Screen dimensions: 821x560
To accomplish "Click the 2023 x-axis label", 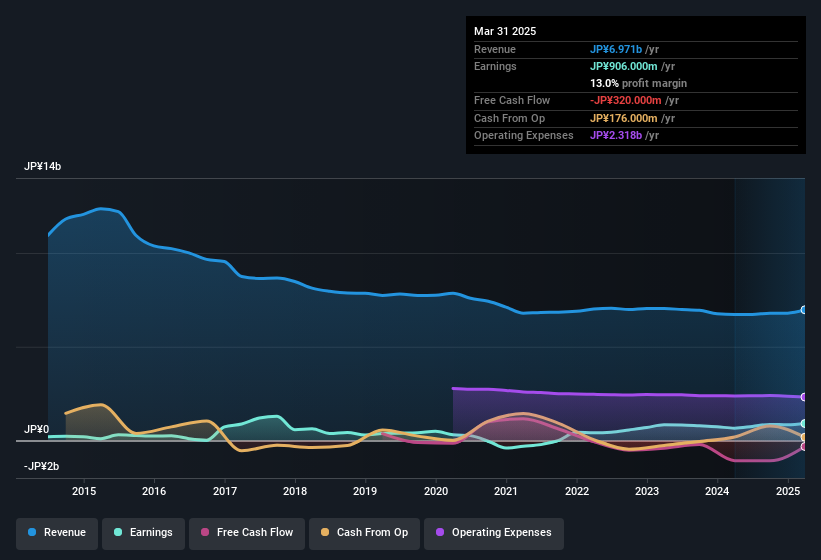I will pos(647,491).
